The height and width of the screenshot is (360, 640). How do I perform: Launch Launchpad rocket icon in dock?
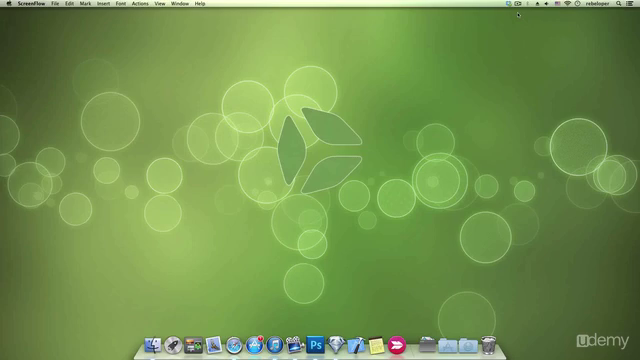(x=173, y=345)
